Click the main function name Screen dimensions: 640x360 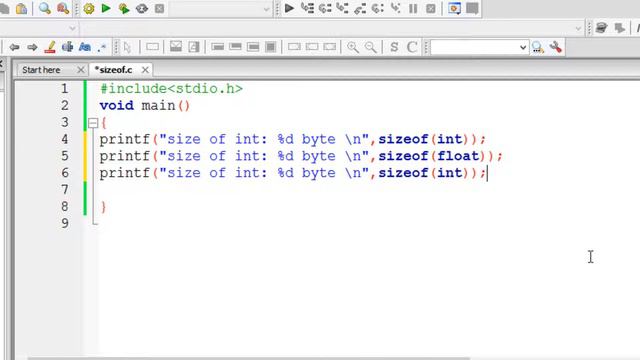pos(158,106)
